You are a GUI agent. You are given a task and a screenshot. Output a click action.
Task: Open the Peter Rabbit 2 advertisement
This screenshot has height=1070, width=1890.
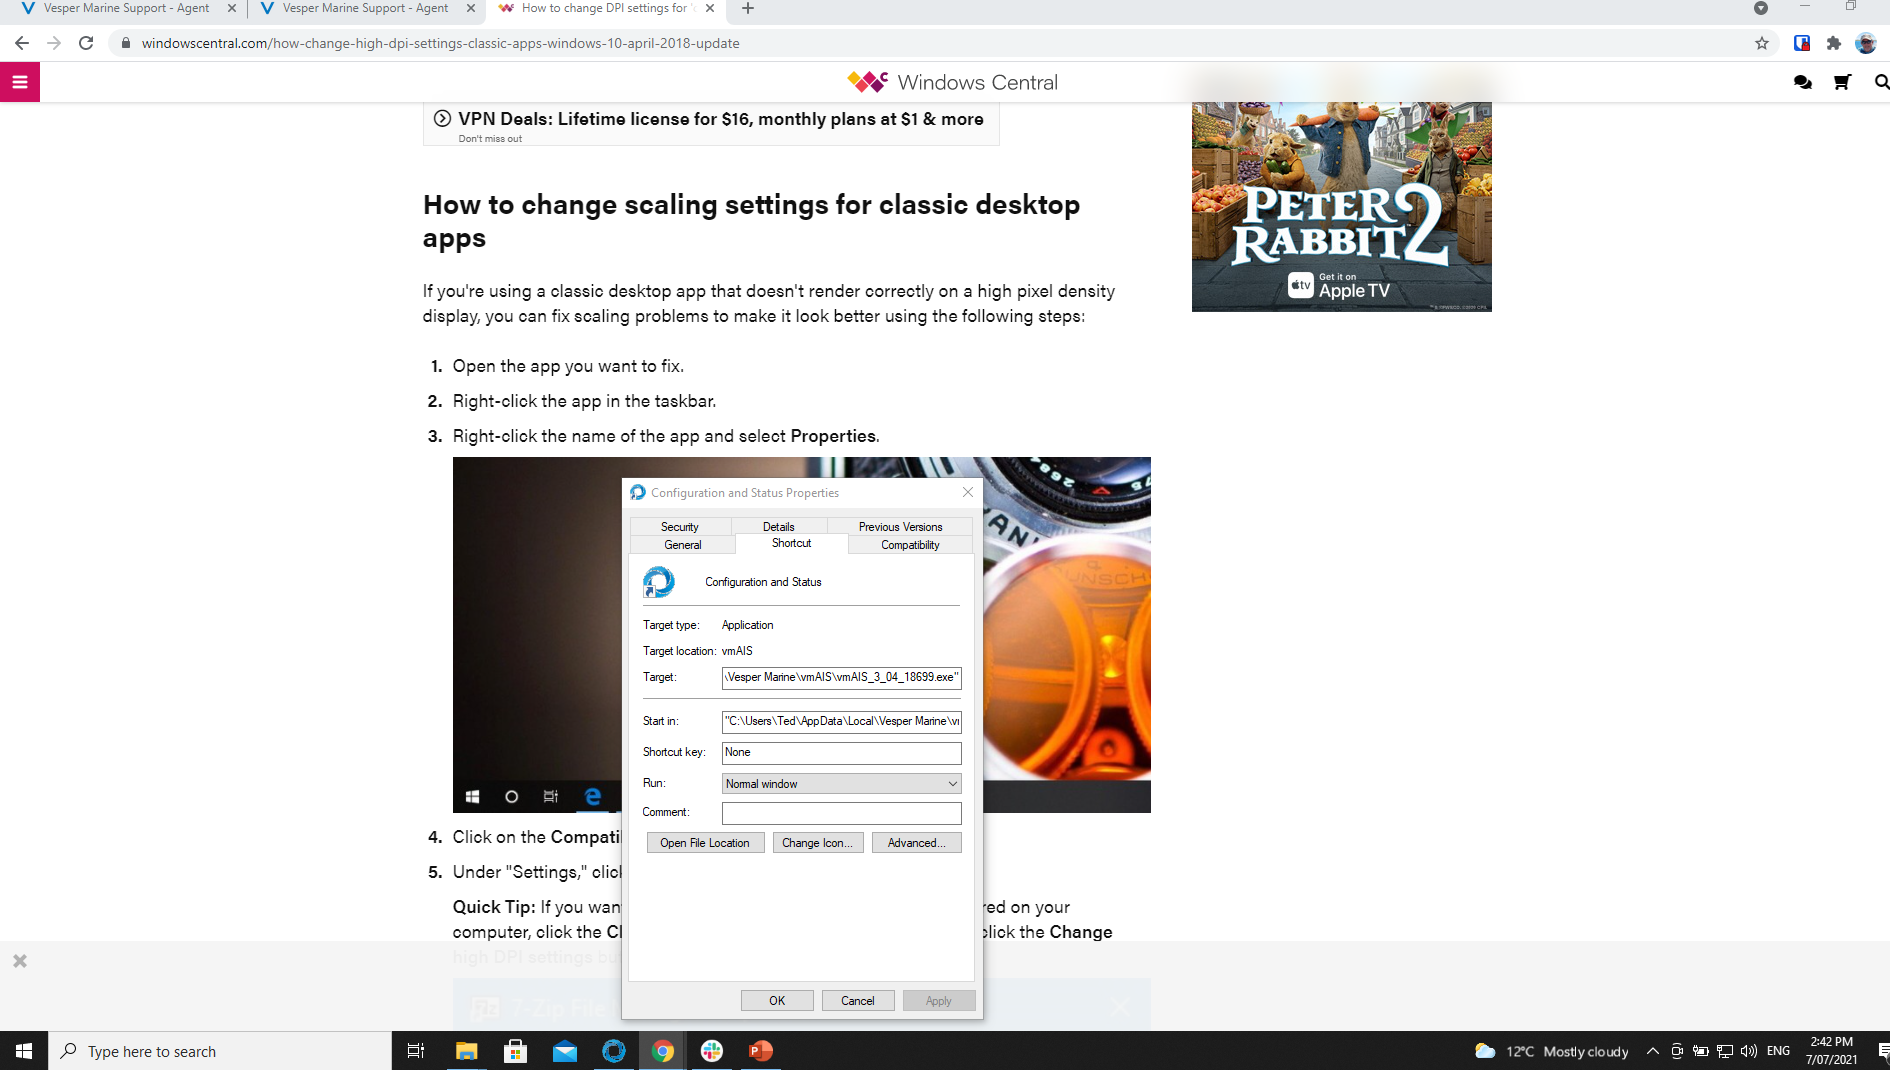click(1341, 207)
